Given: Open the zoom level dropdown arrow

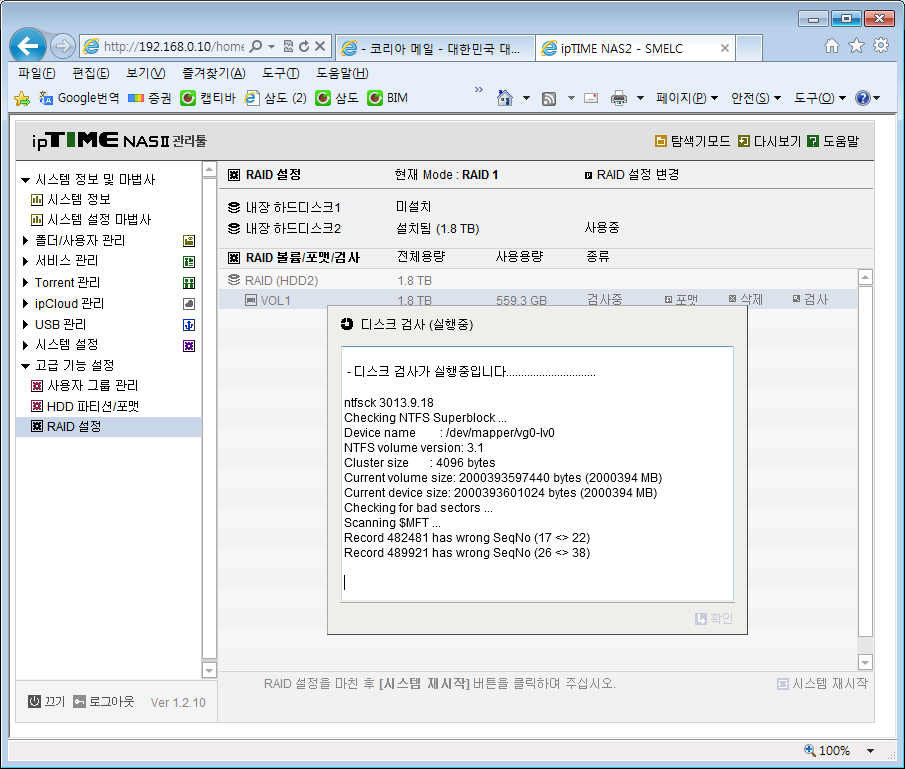Looking at the screenshot, I should (x=870, y=751).
